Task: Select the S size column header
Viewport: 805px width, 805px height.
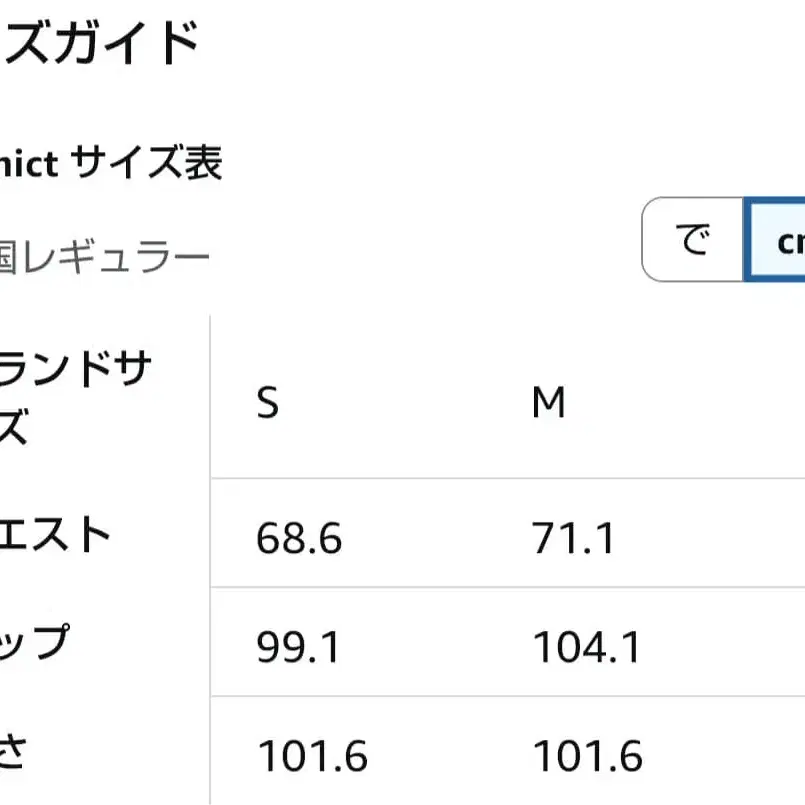Action: pos(266,402)
